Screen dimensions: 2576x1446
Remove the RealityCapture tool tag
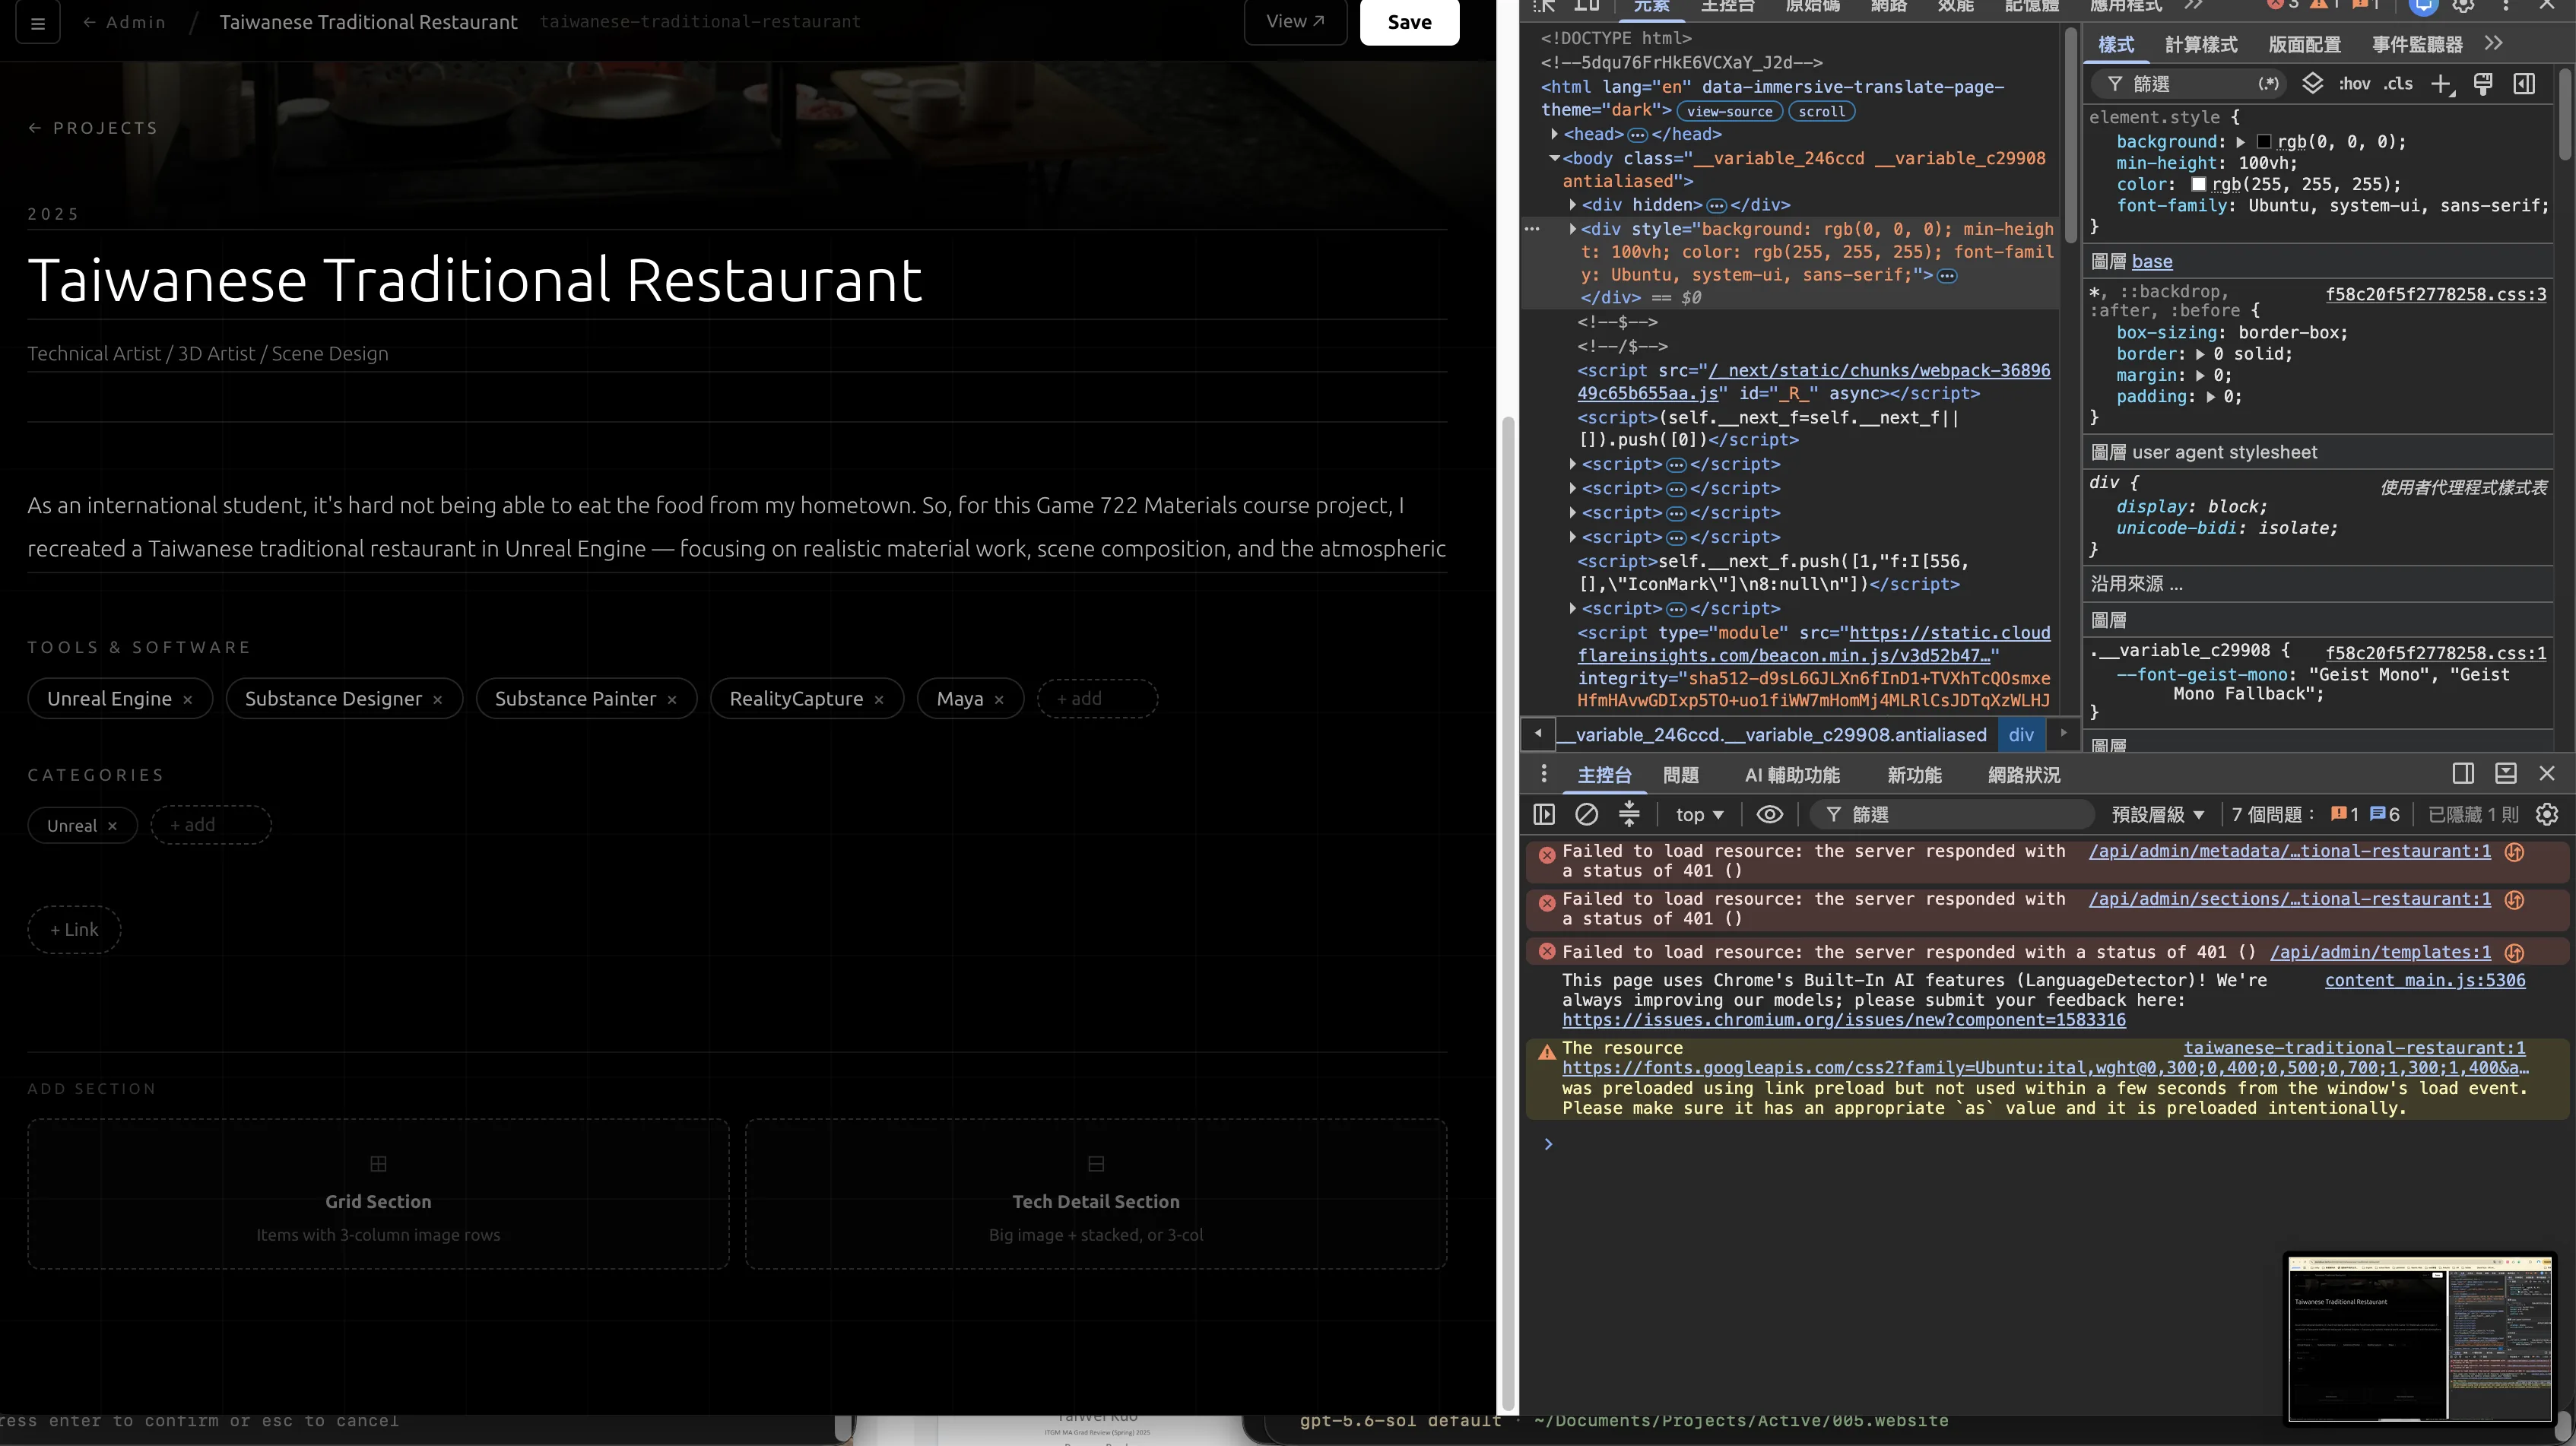879,700
